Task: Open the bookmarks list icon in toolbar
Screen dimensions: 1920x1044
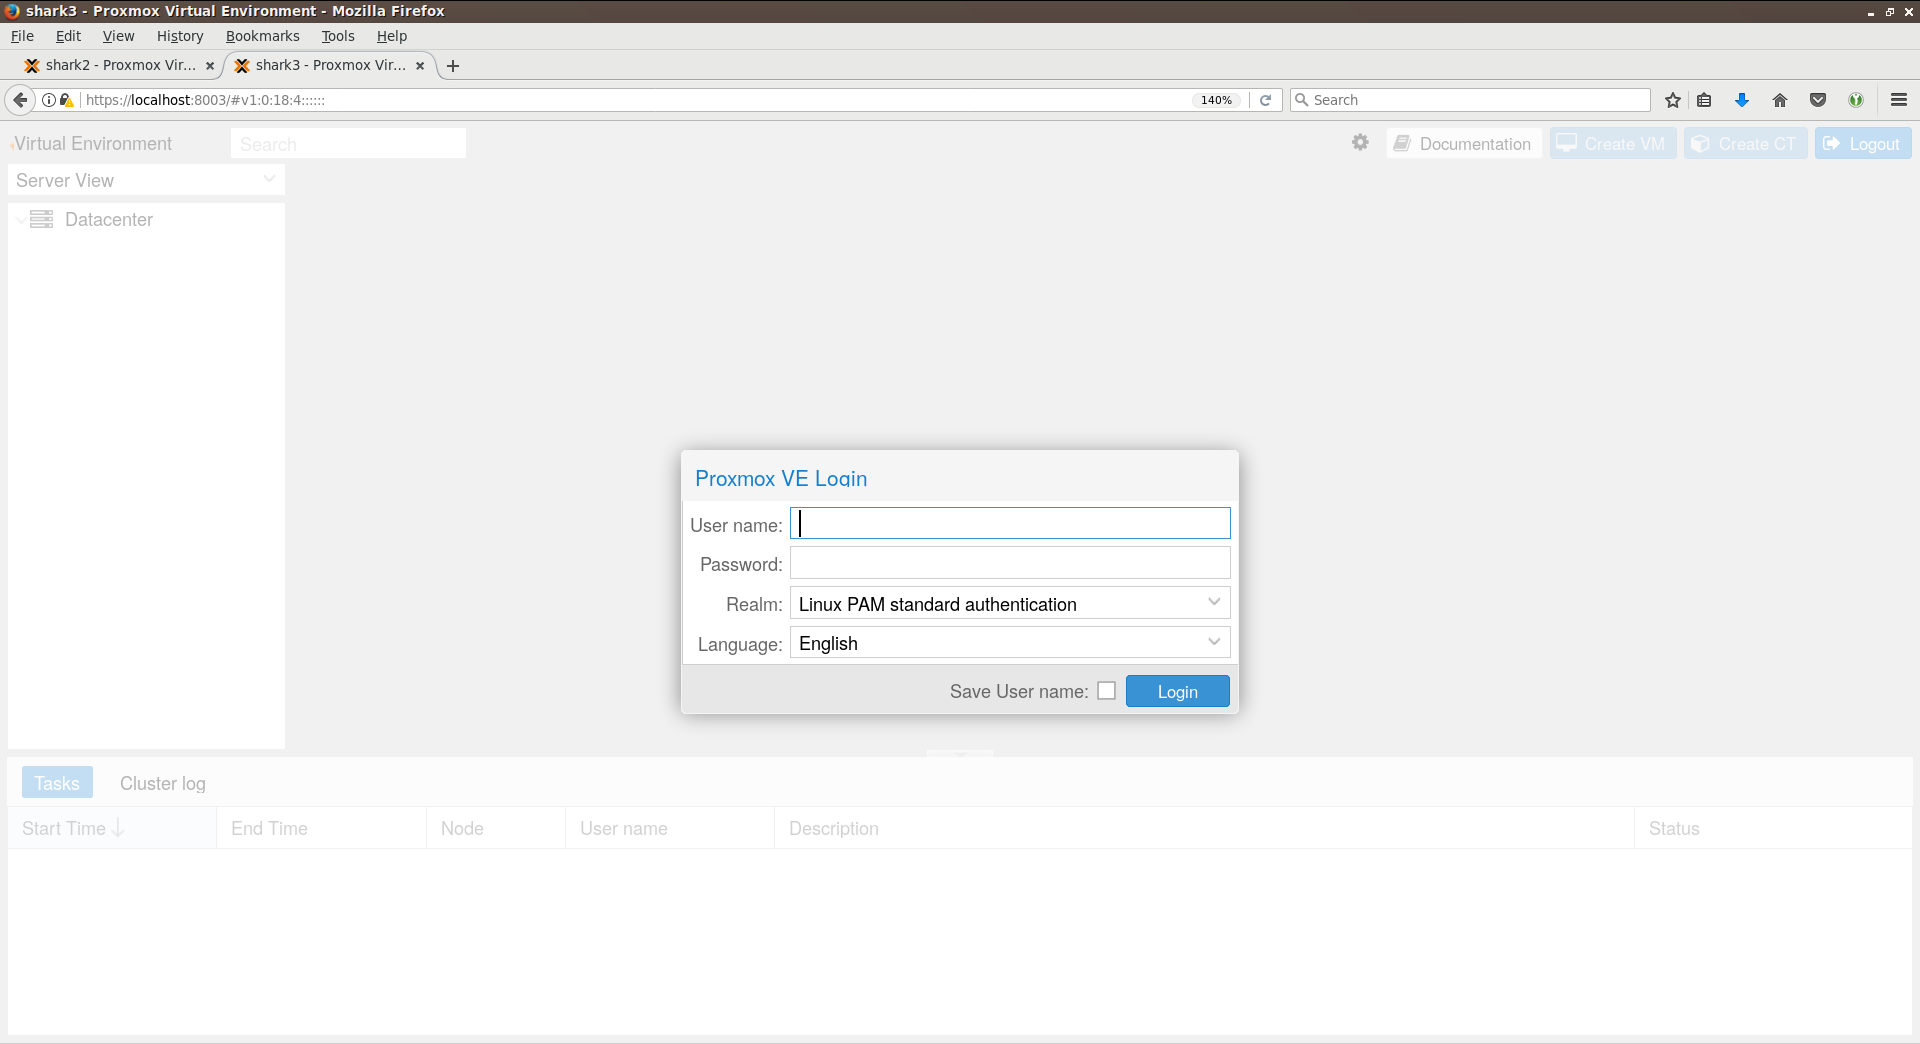Action: click(1705, 100)
